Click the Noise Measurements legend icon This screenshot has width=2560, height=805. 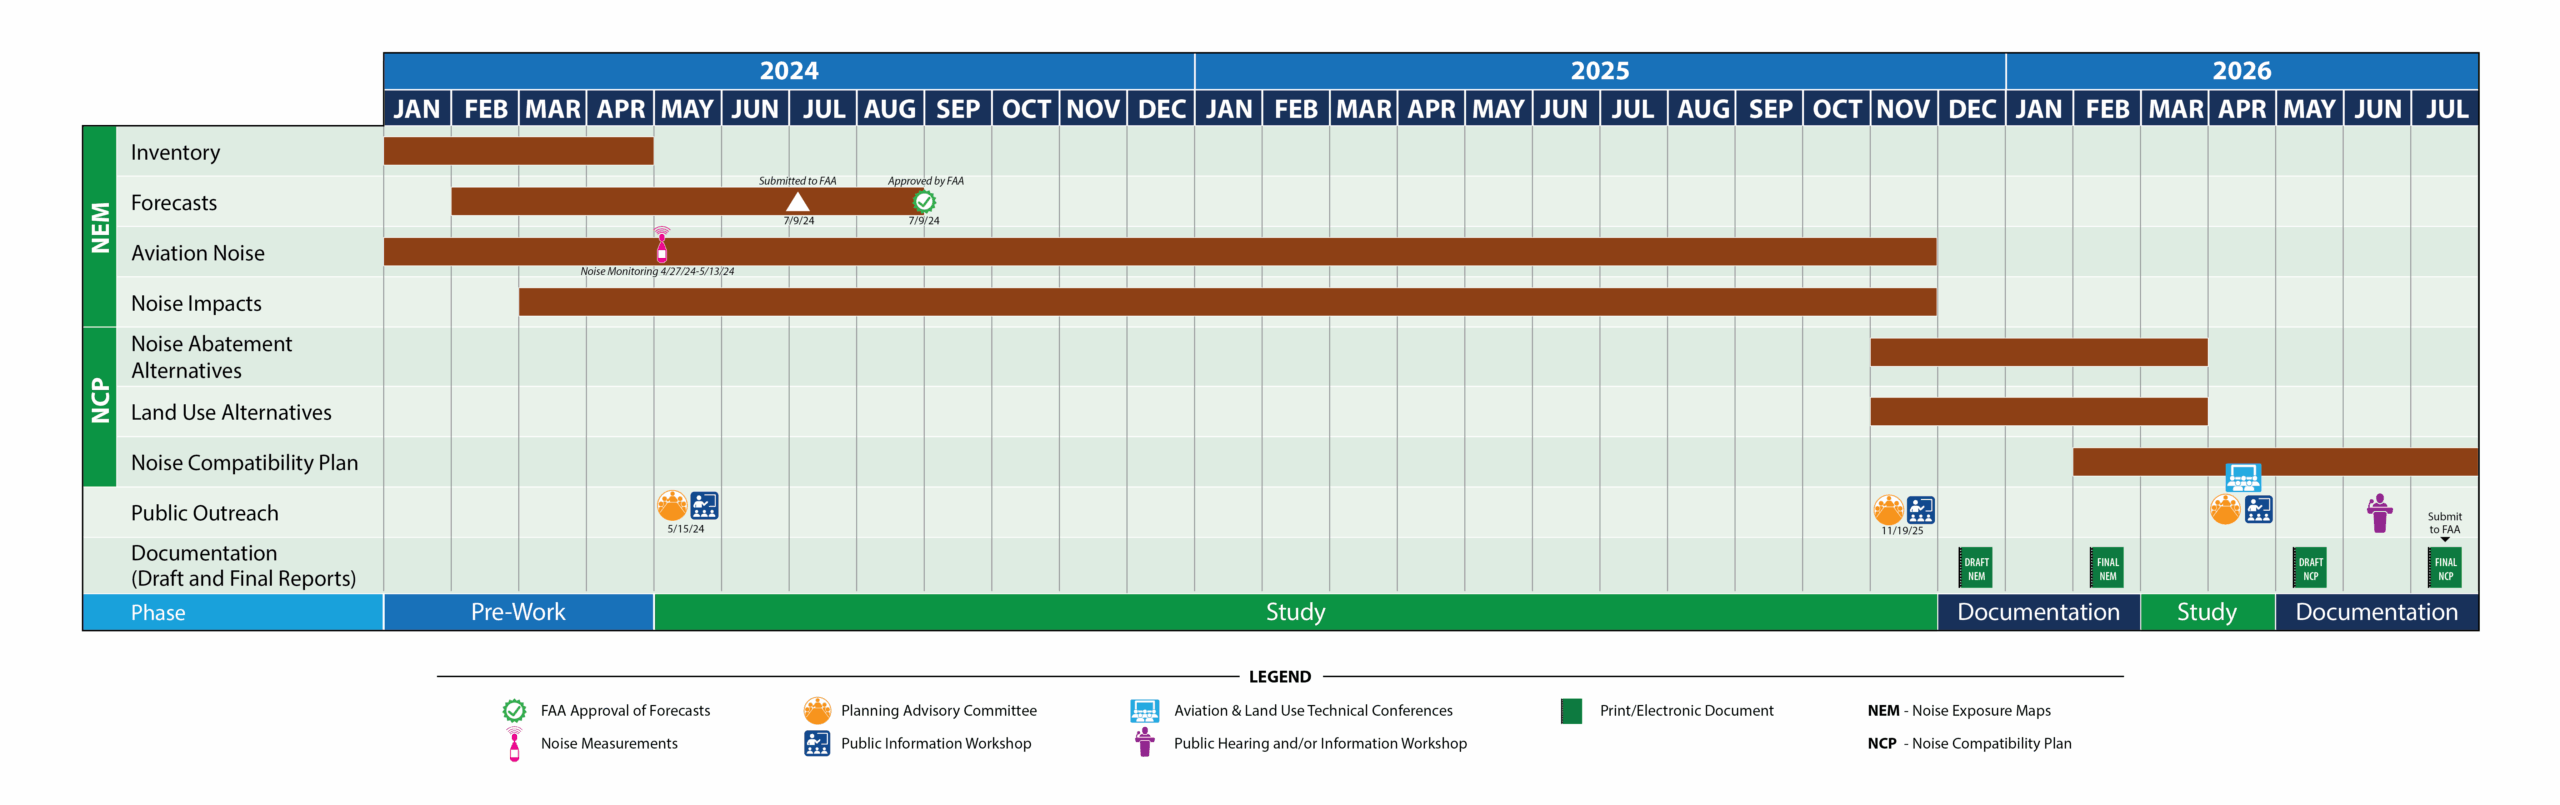tap(514, 744)
